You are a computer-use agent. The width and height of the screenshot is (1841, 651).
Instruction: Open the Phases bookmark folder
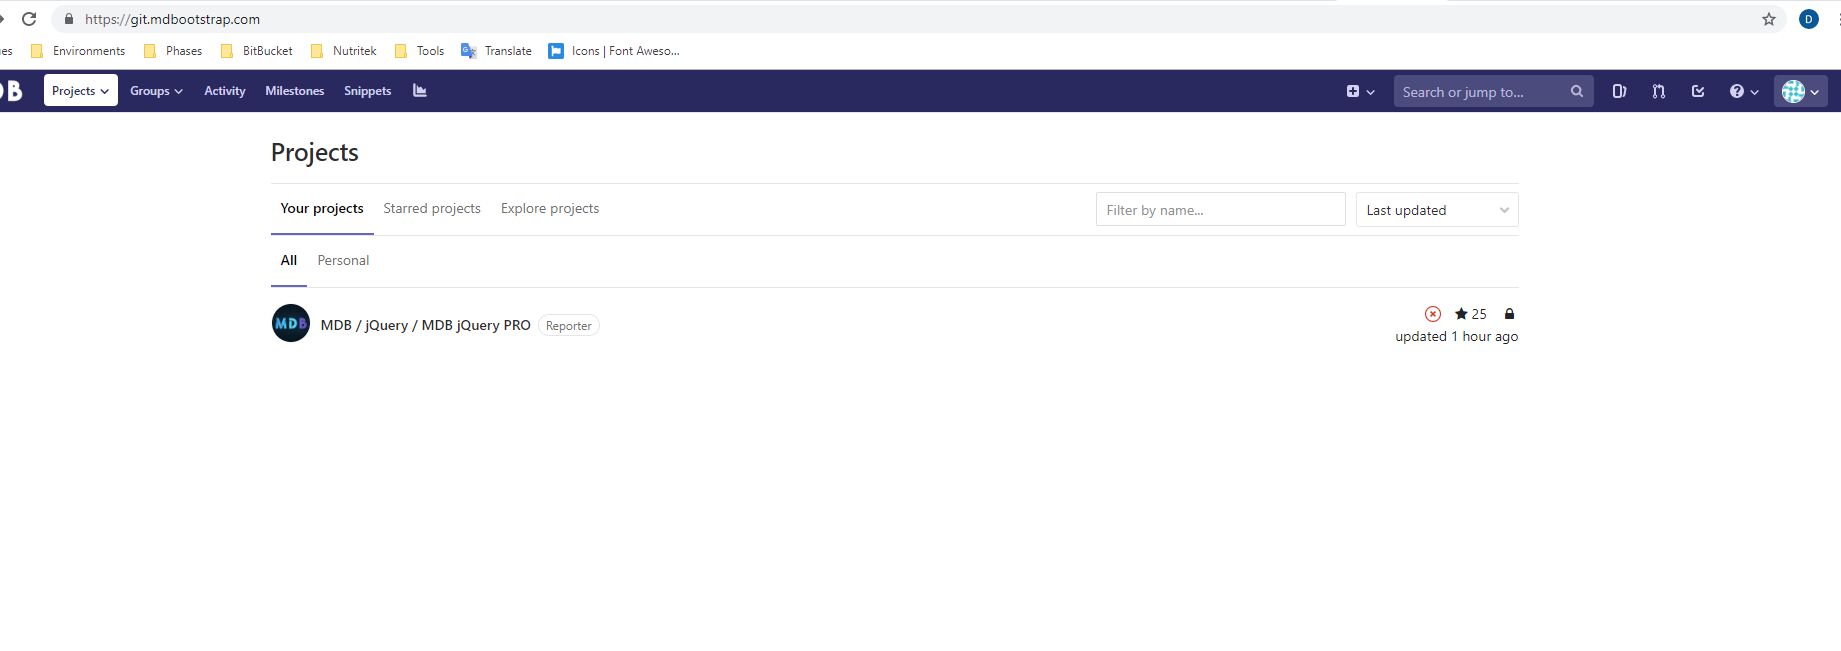point(173,51)
